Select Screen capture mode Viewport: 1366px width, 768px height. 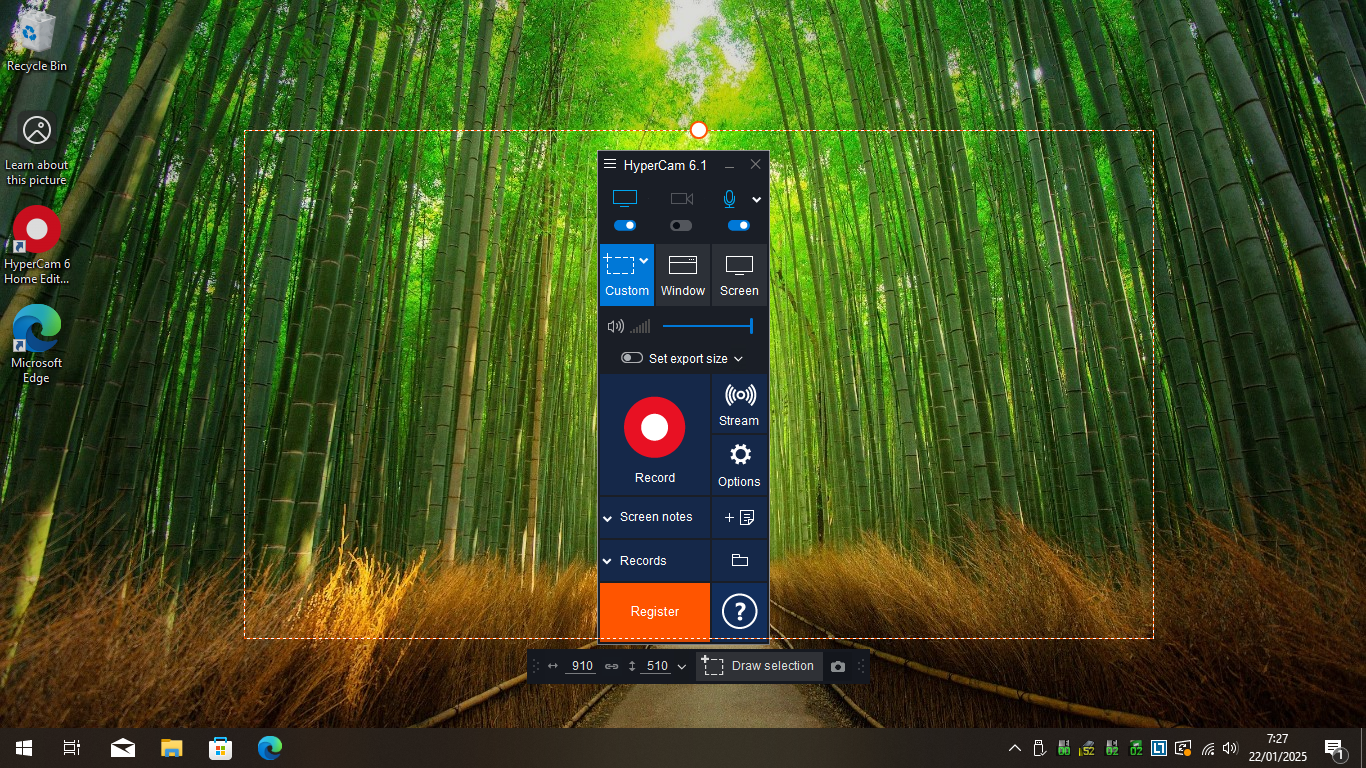tap(739, 275)
